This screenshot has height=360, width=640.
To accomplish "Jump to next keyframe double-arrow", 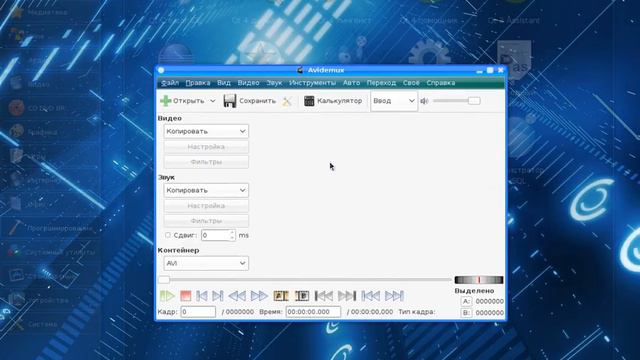I will coord(259,296).
